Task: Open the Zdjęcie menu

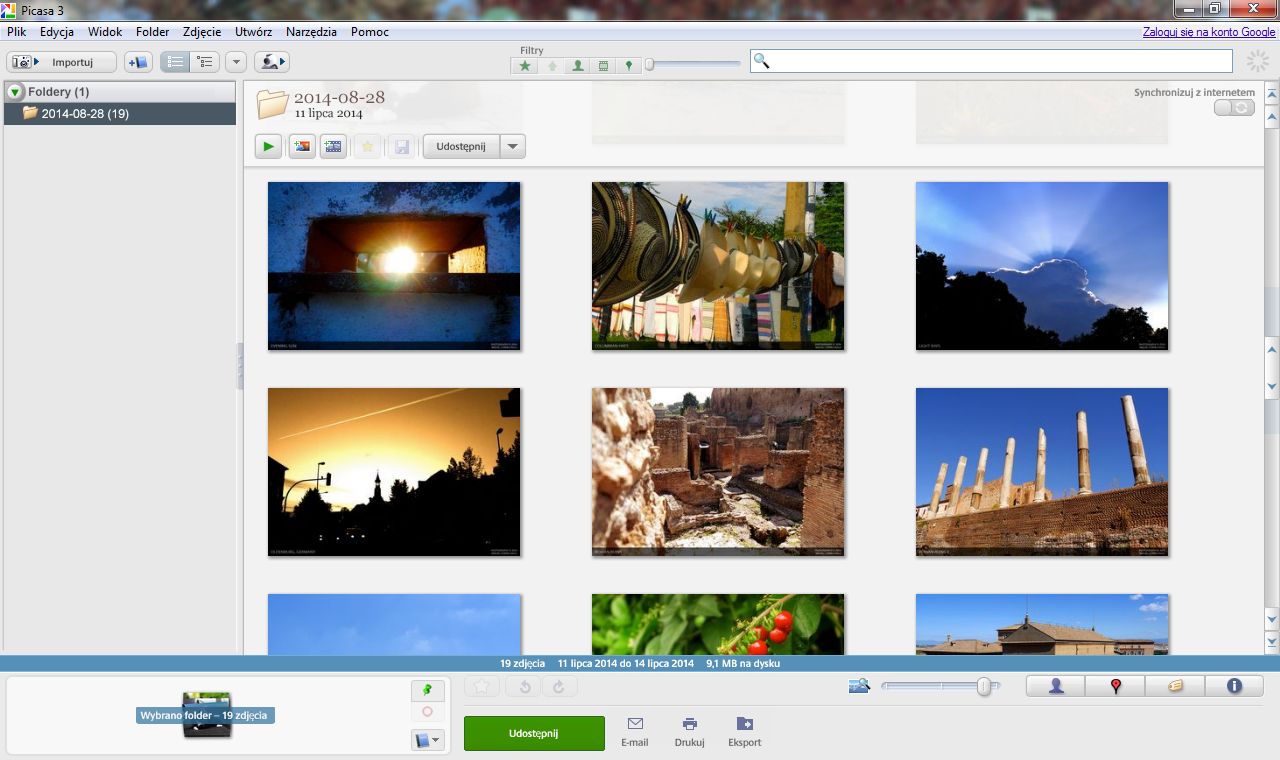Action: coord(202,32)
